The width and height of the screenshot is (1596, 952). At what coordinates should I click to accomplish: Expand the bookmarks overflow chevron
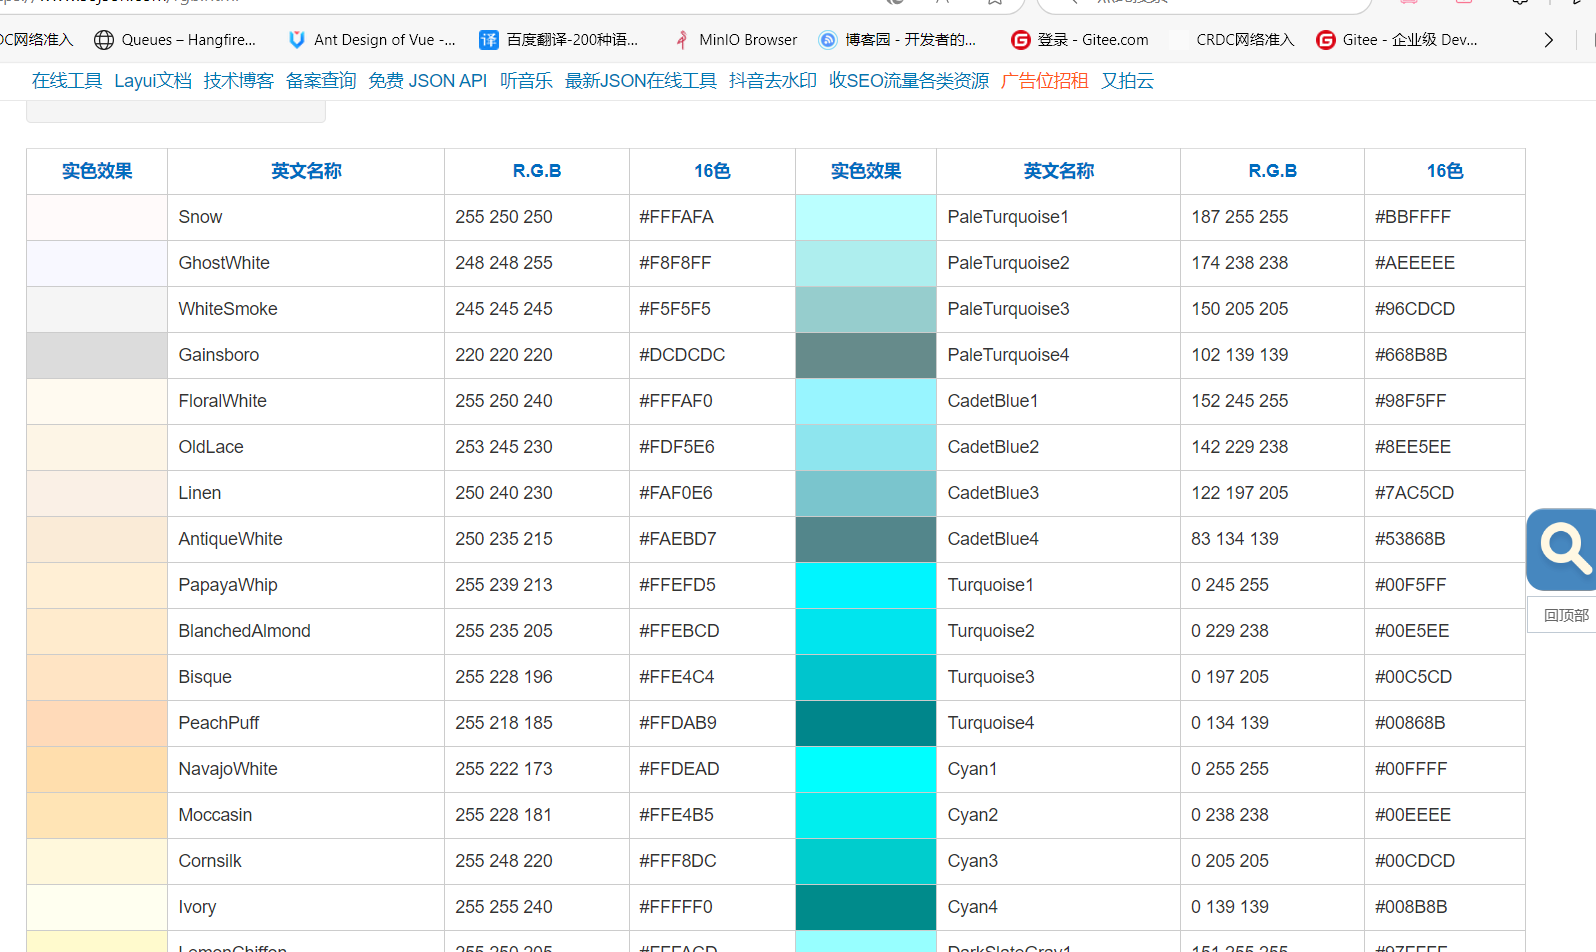1548,40
